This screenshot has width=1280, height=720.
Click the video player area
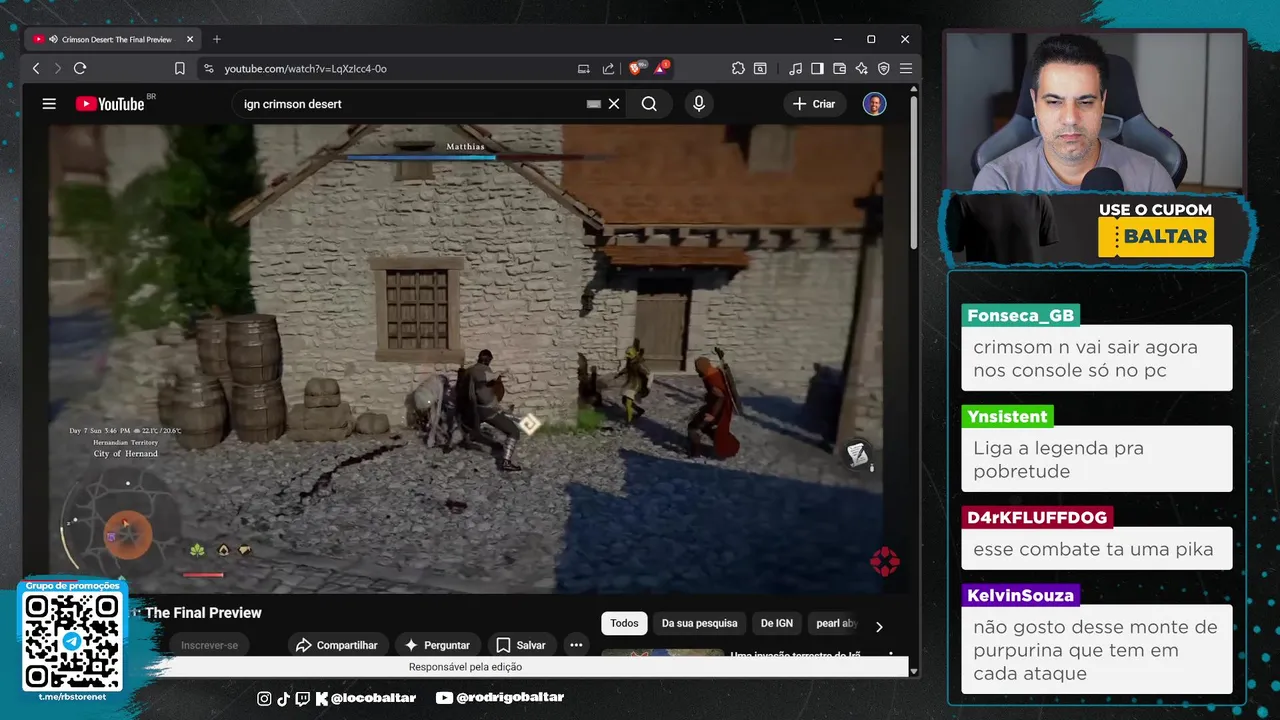[x=466, y=358]
